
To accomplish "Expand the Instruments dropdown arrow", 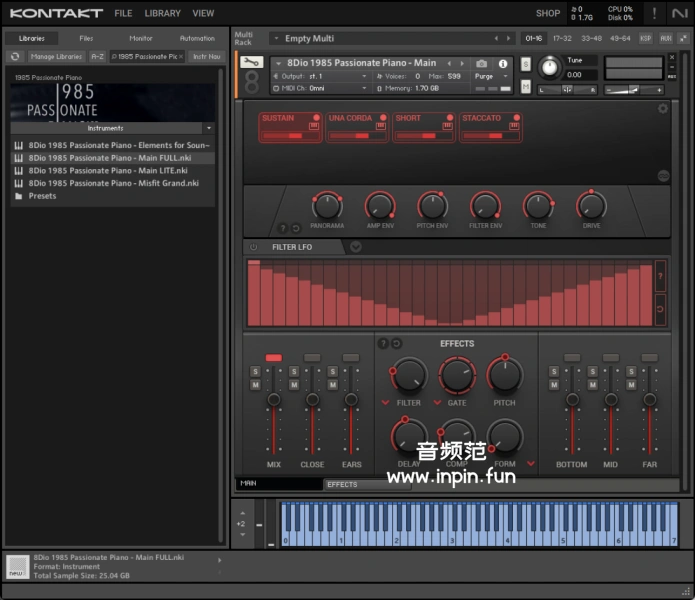I will pos(208,128).
